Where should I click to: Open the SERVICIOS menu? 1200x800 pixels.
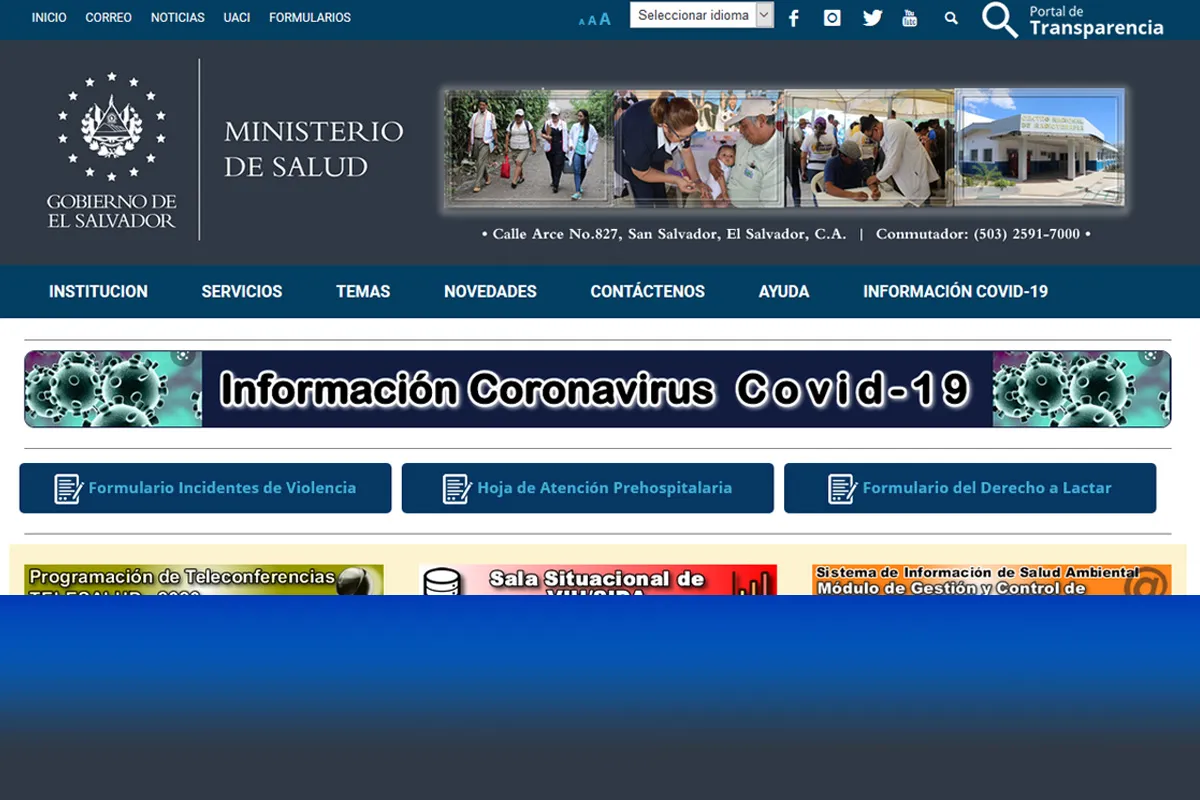pos(242,291)
